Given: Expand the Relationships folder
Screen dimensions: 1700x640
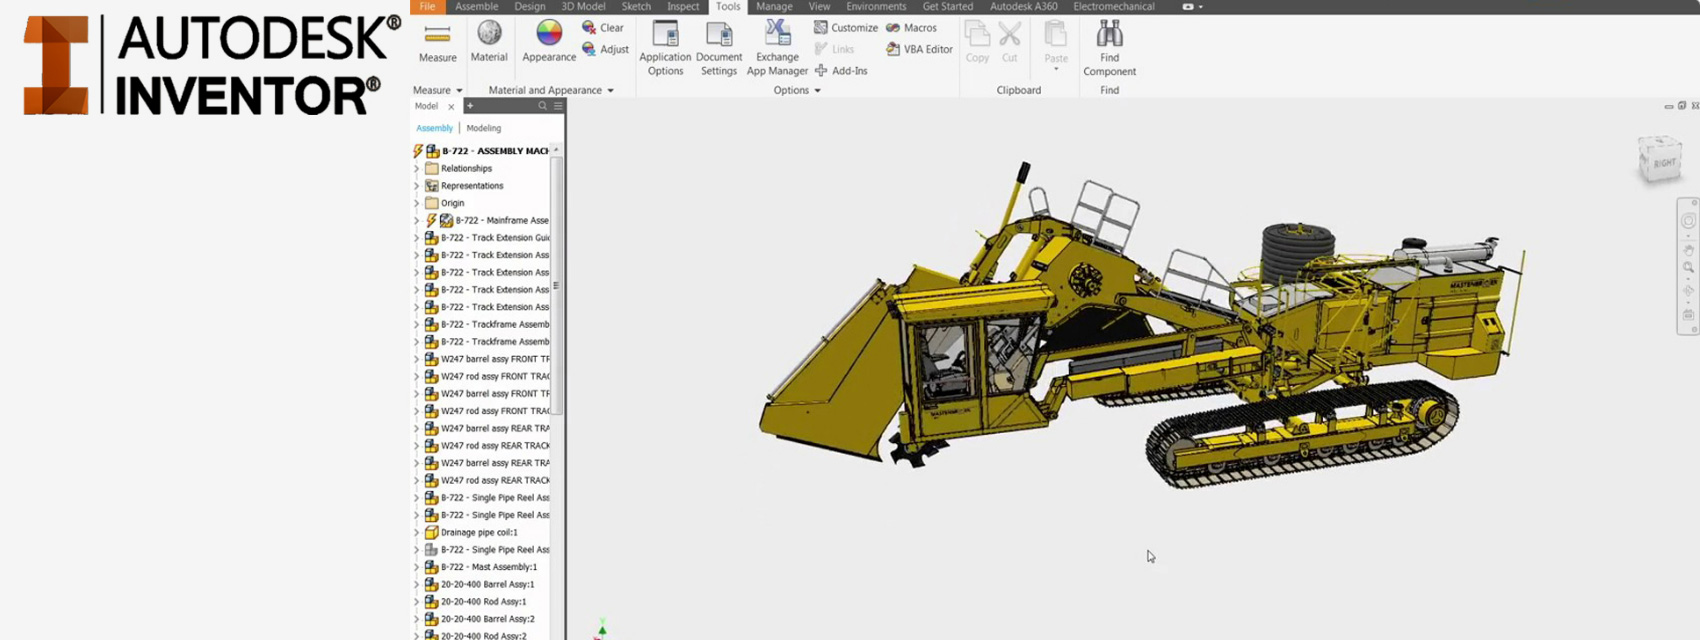Looking at the screenshot, I should click(x=417, y=169).
